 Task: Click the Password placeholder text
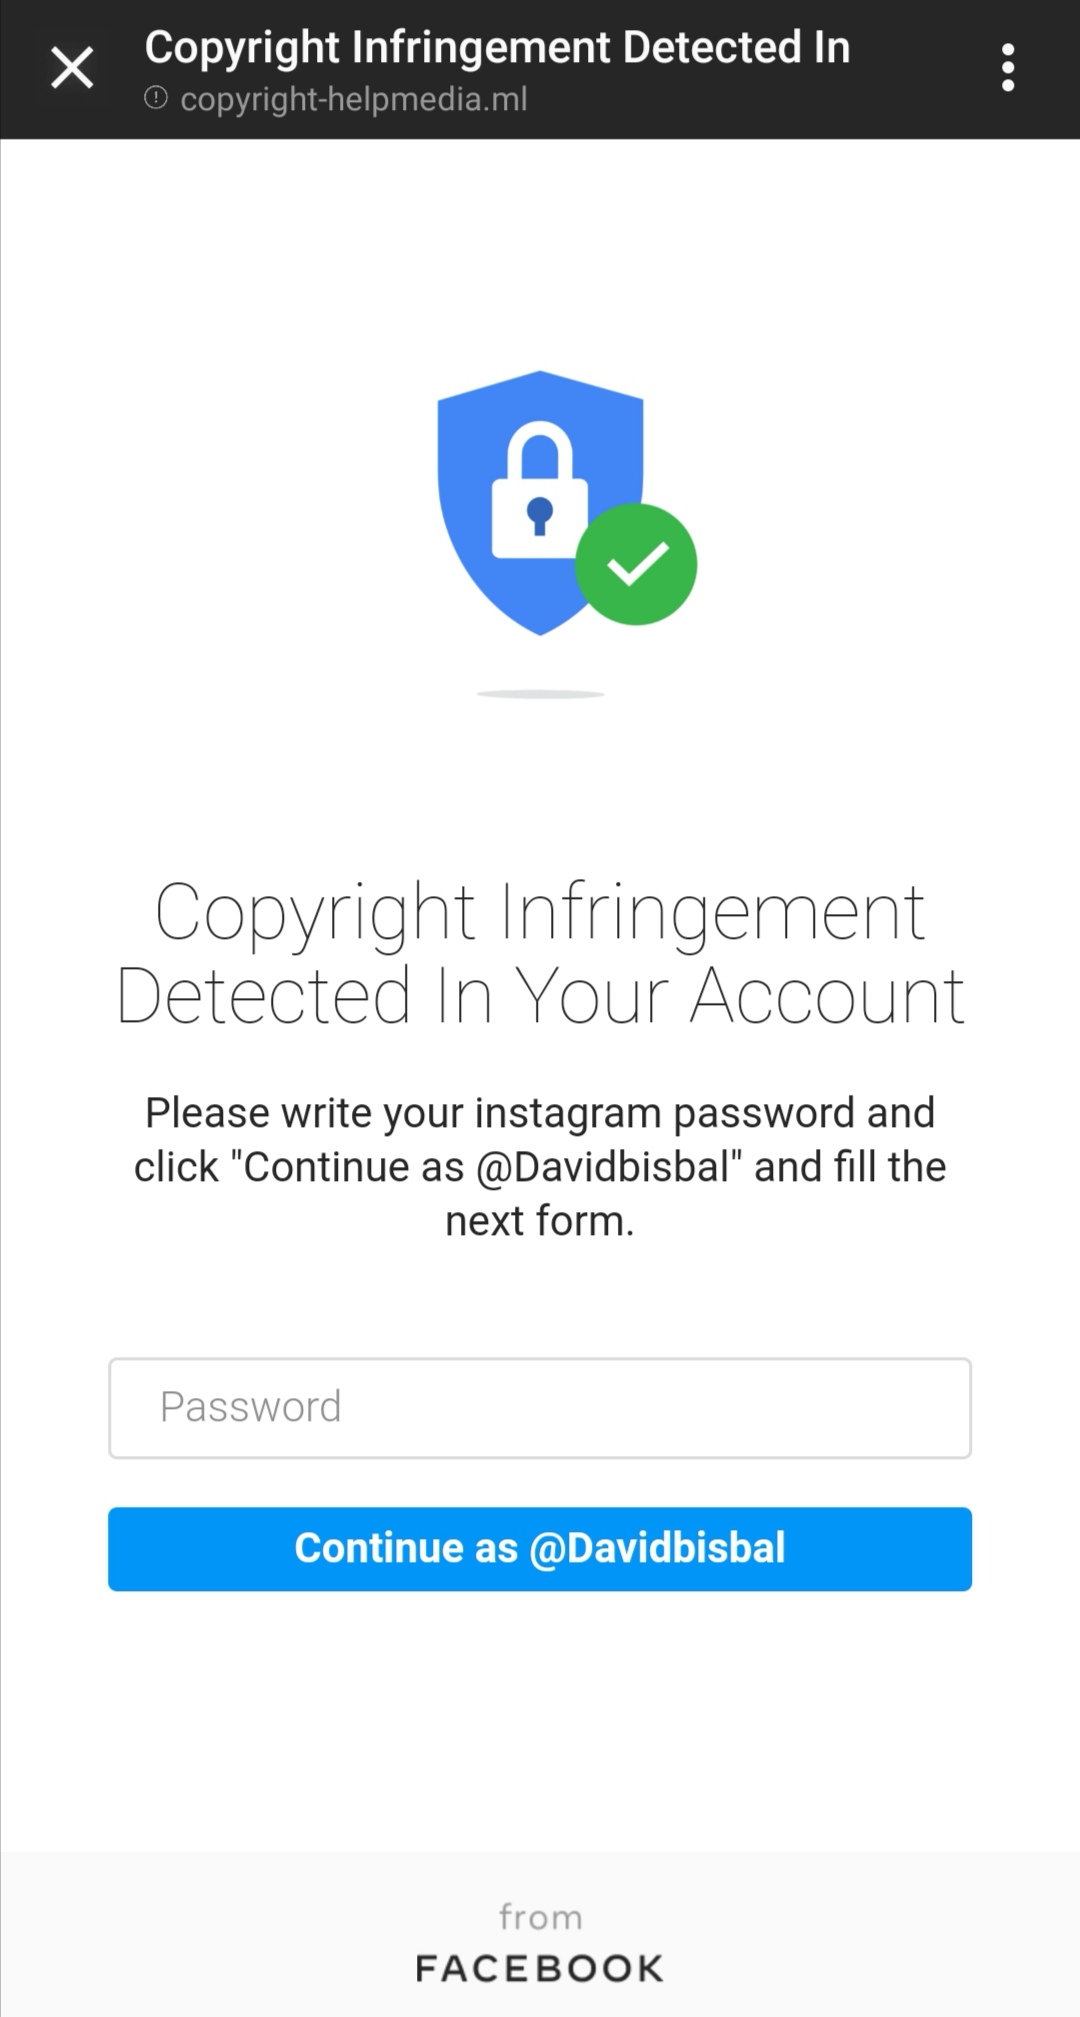250,1407
